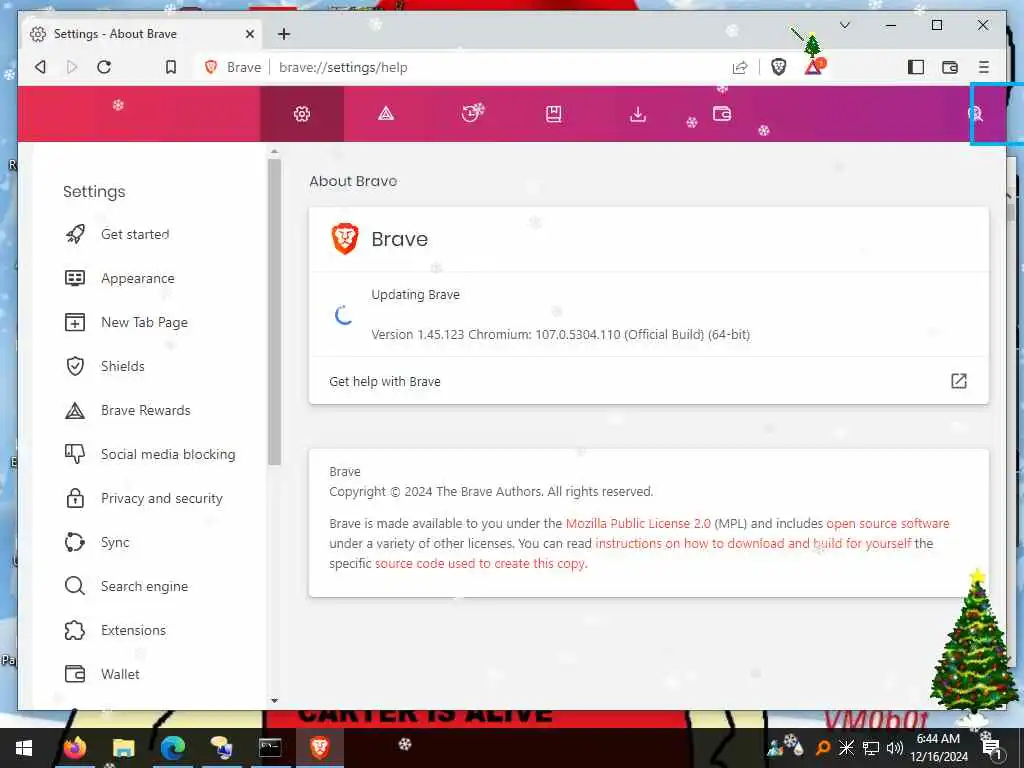This screenshot has height=768, width=1024.
Task: Open the Brave Wallet toolbar icon
Action: (950, 67)
